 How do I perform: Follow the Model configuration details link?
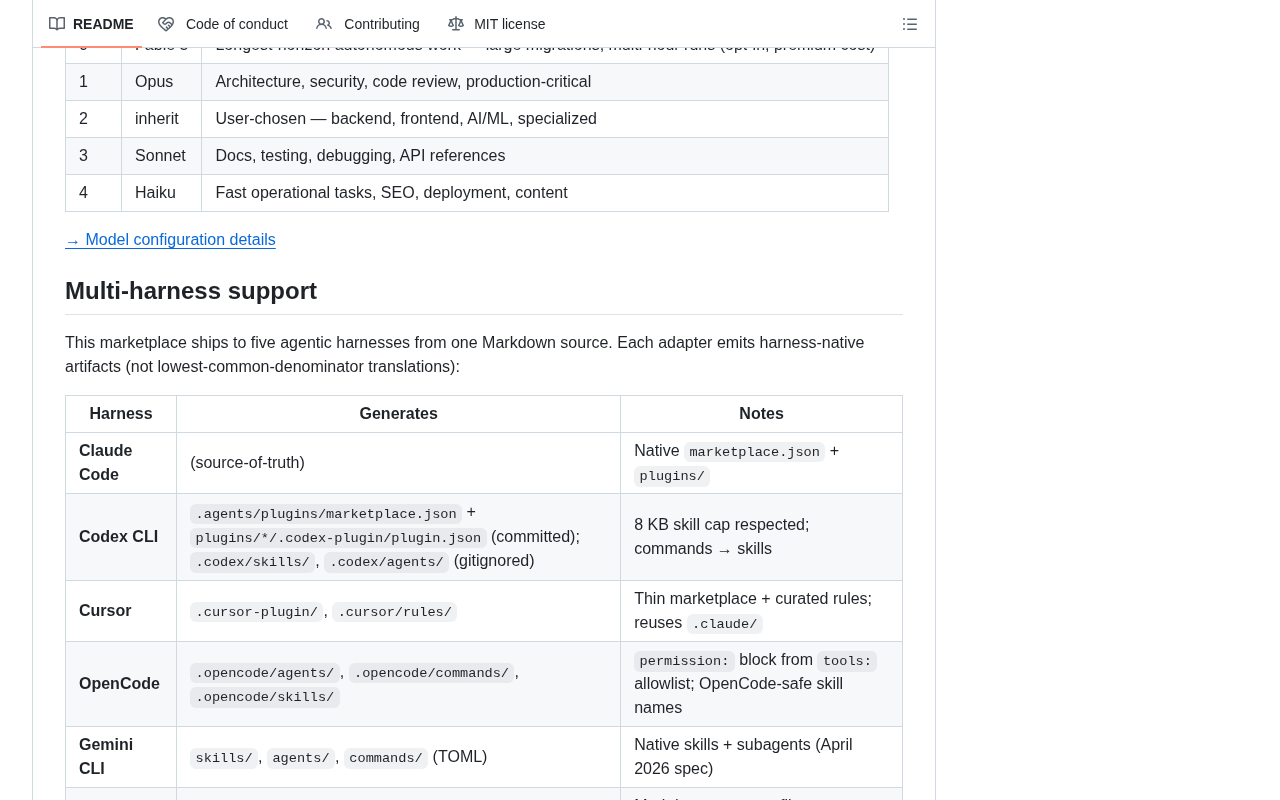[x=170, y=240]
